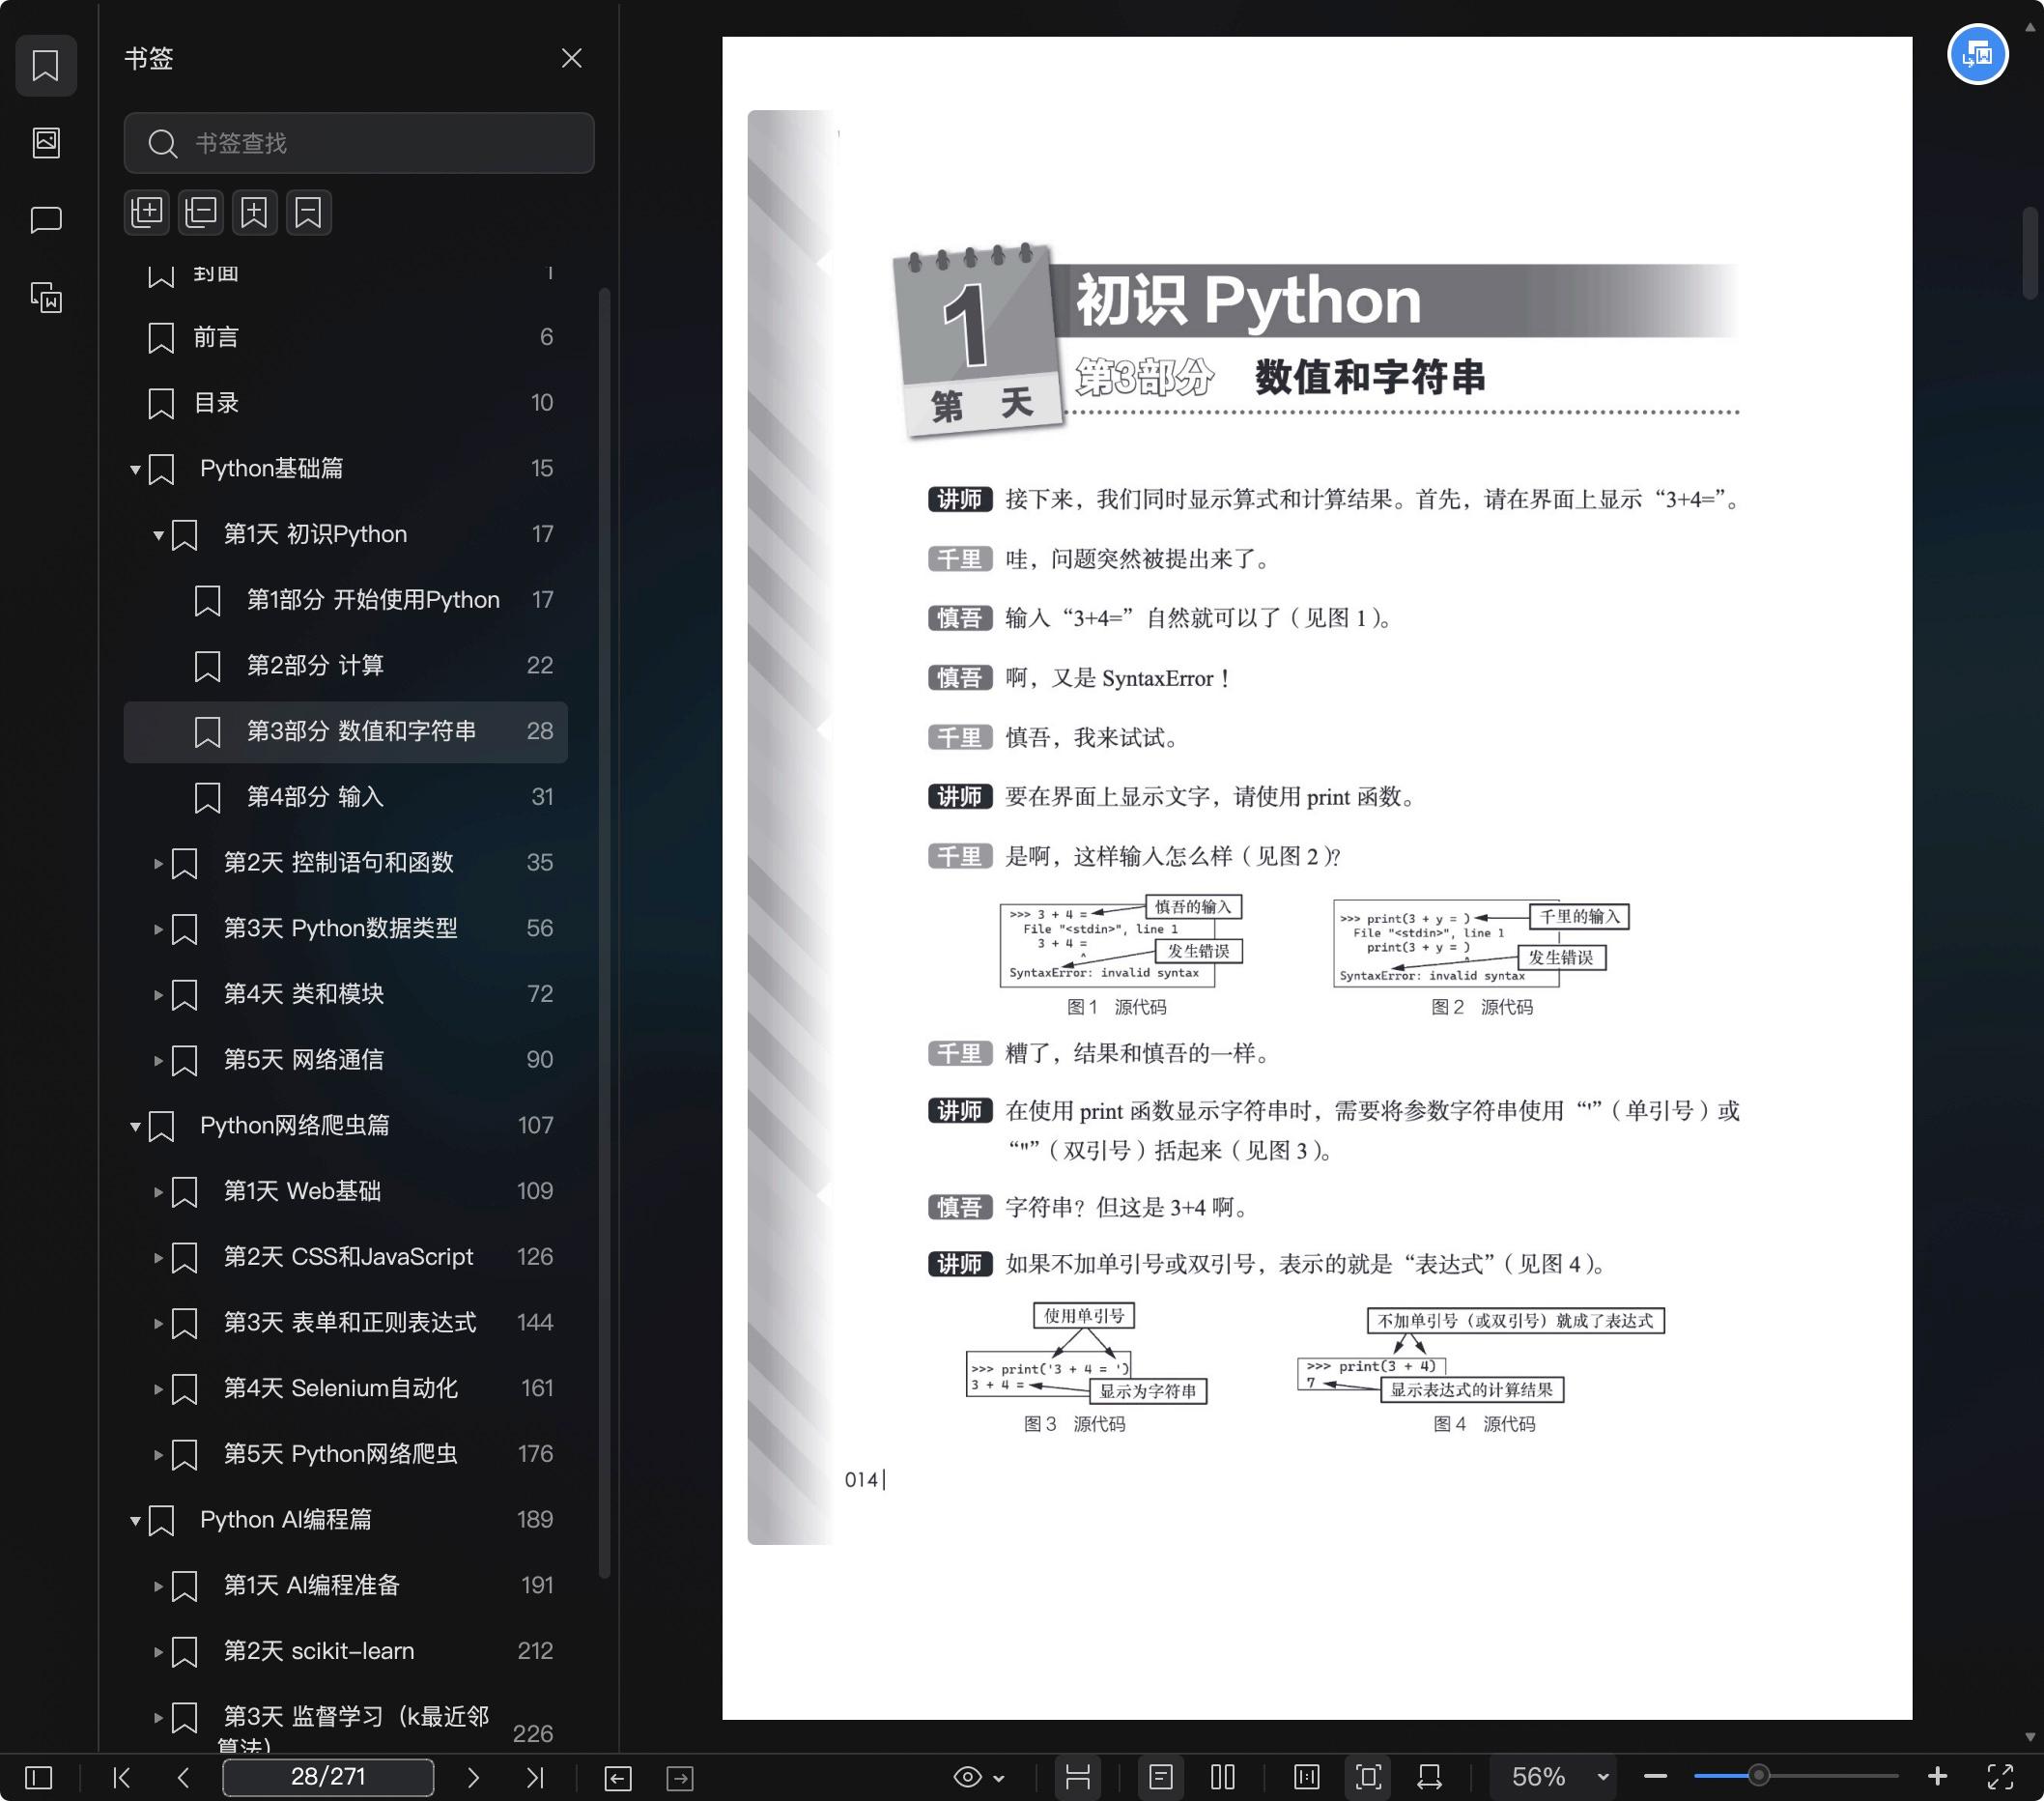Enter full screen mode
Screen dimensions: 2044x1801
pyautogui.click(x=2000, y=1777)
